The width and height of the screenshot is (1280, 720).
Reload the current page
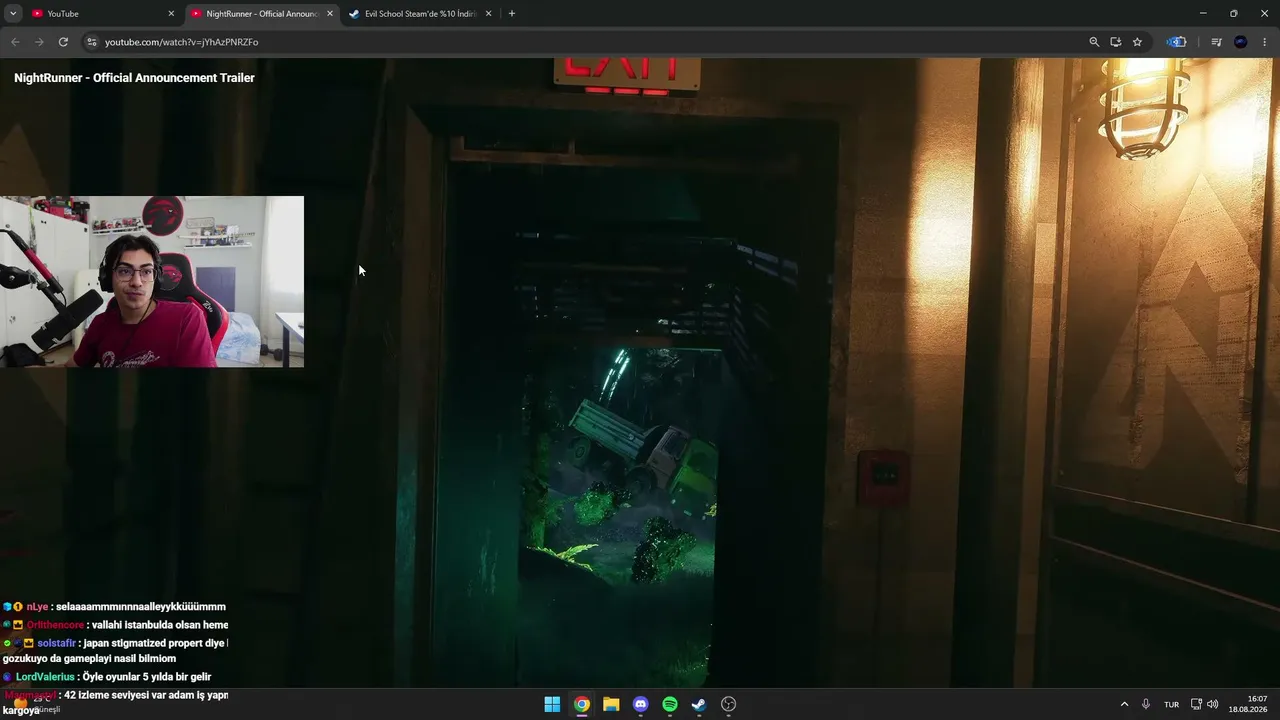(63, 42)
